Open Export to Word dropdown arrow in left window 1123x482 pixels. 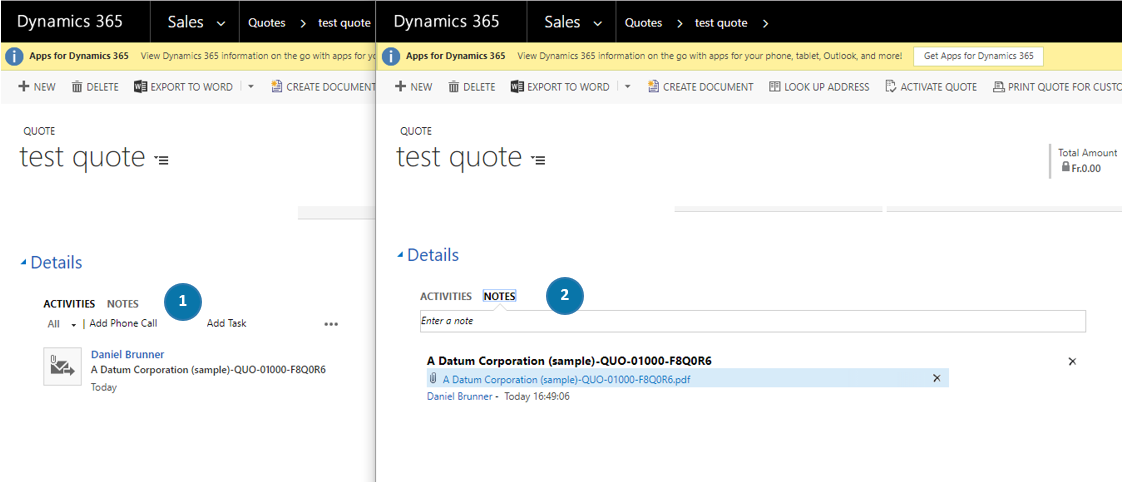click(x=251, y=87)
